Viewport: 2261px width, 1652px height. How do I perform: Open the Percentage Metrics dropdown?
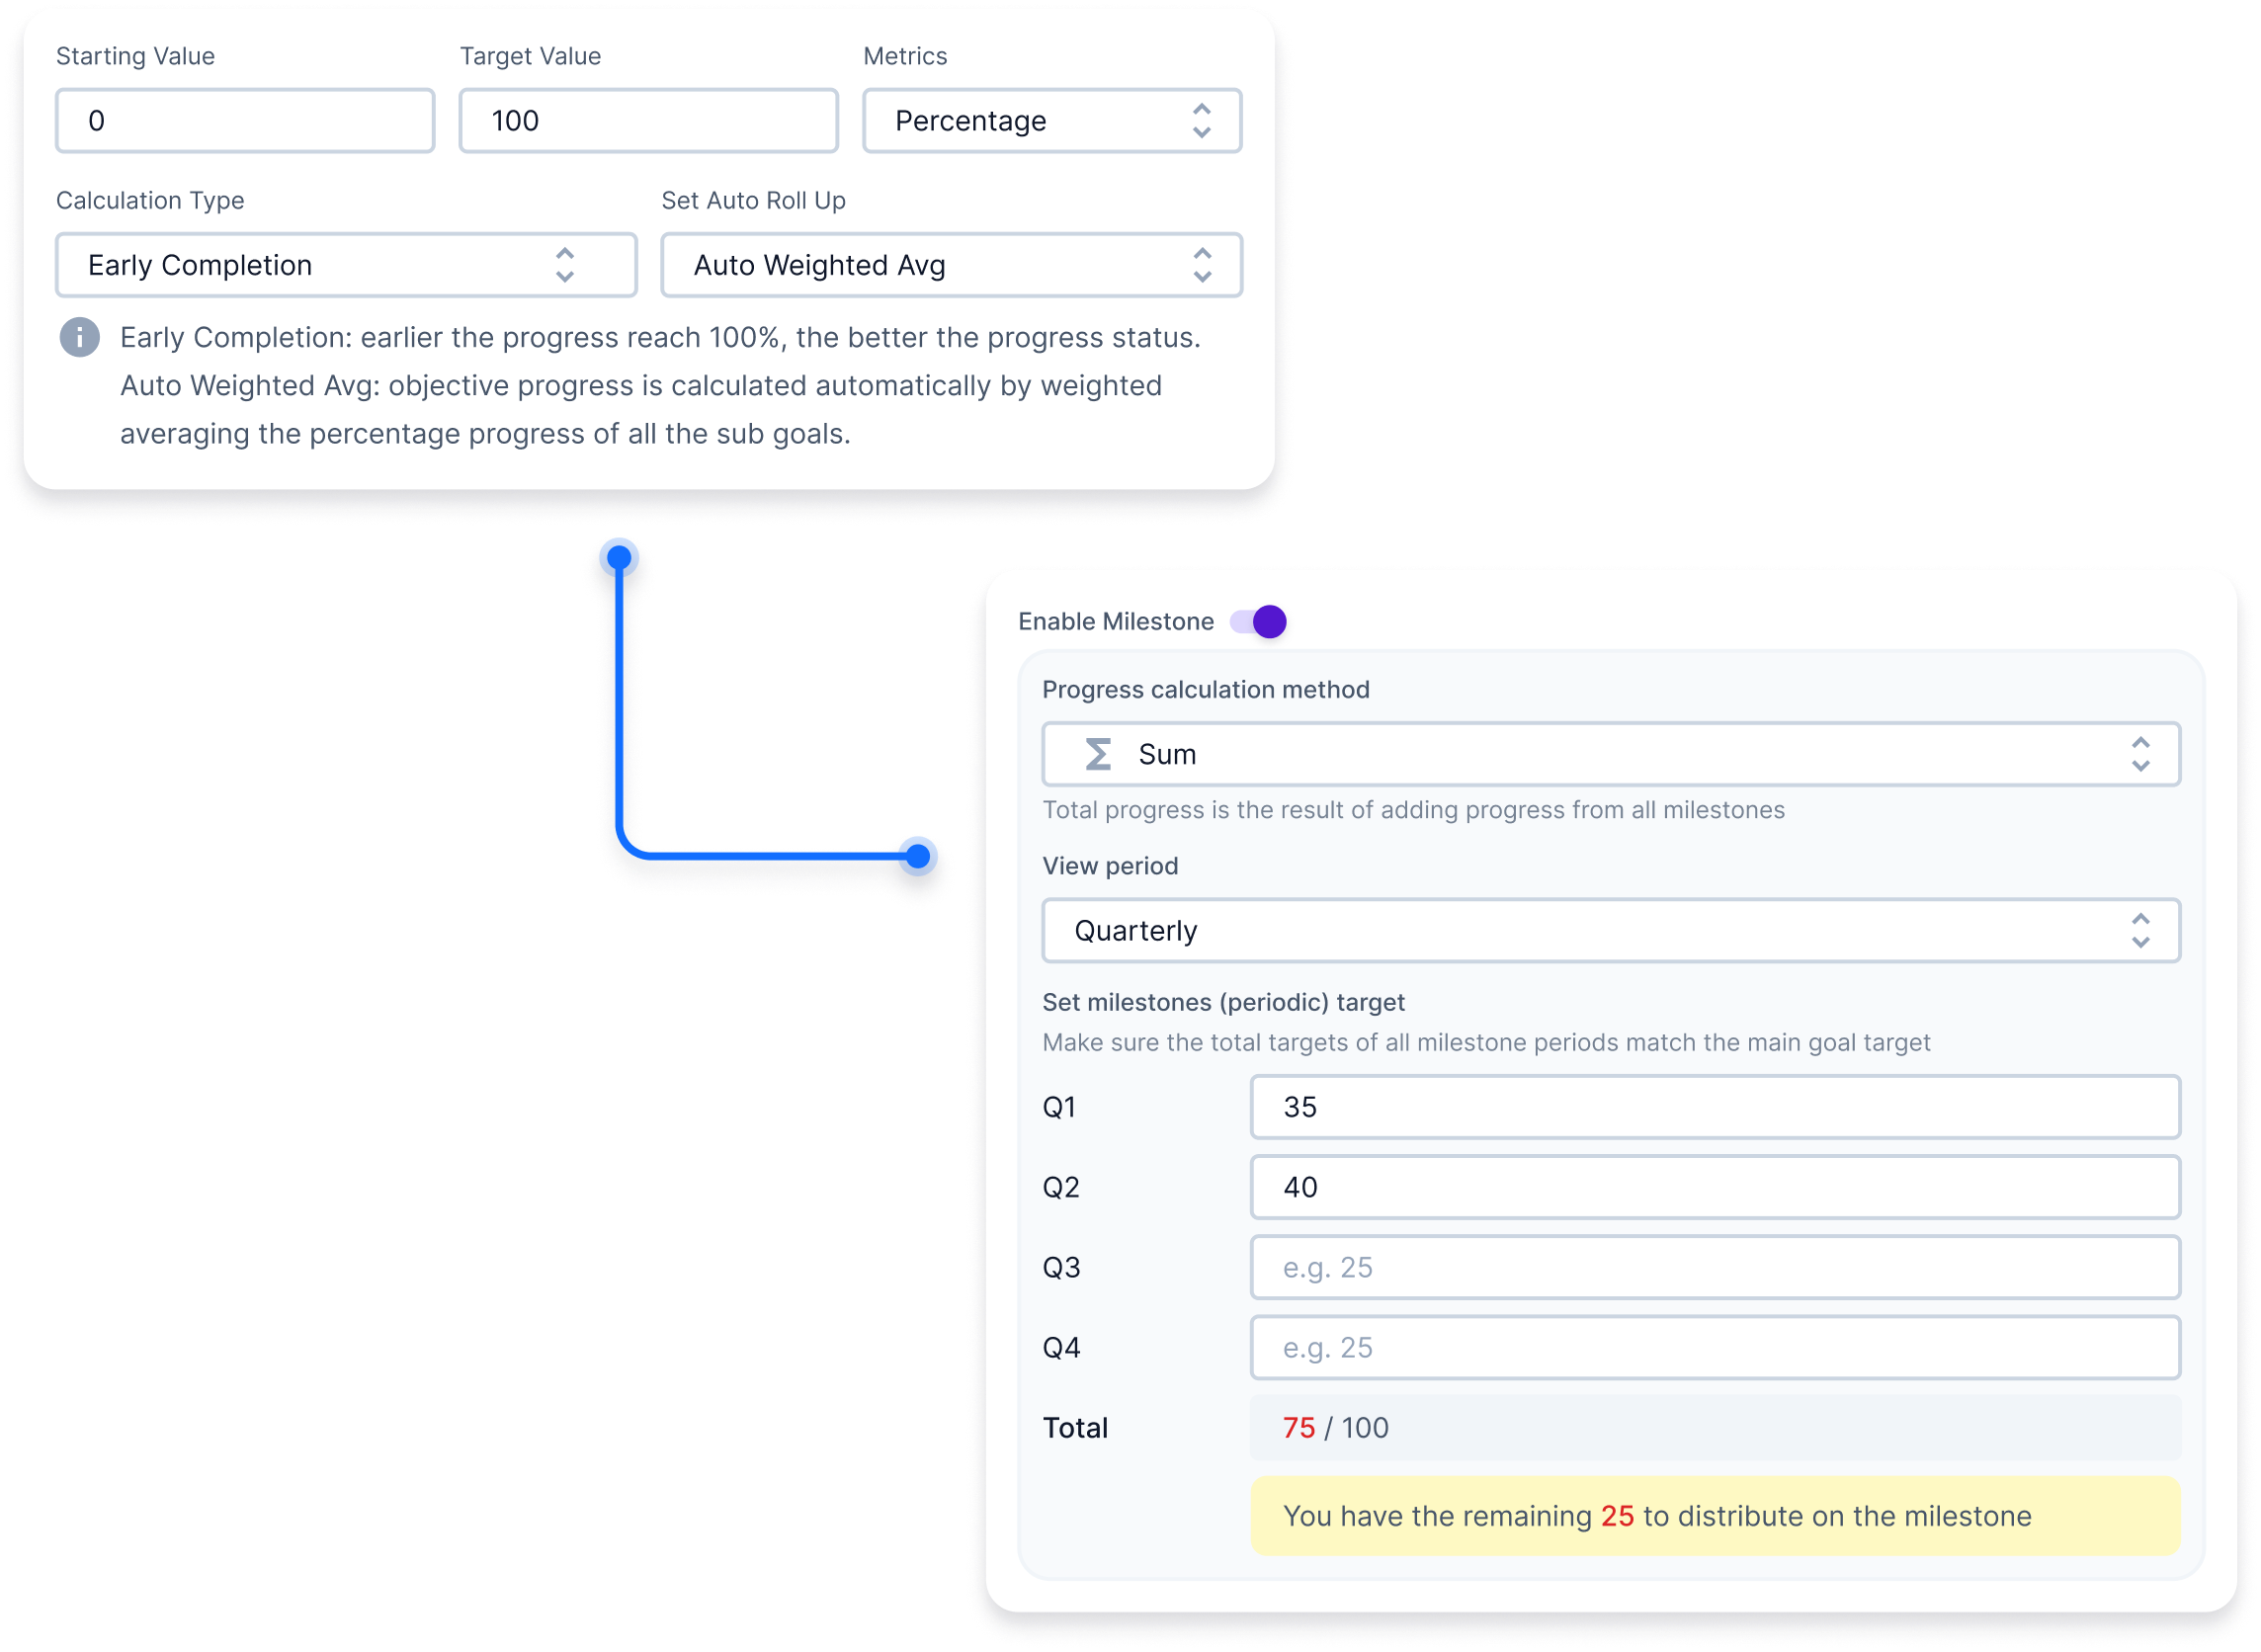tap(1050, 120)
